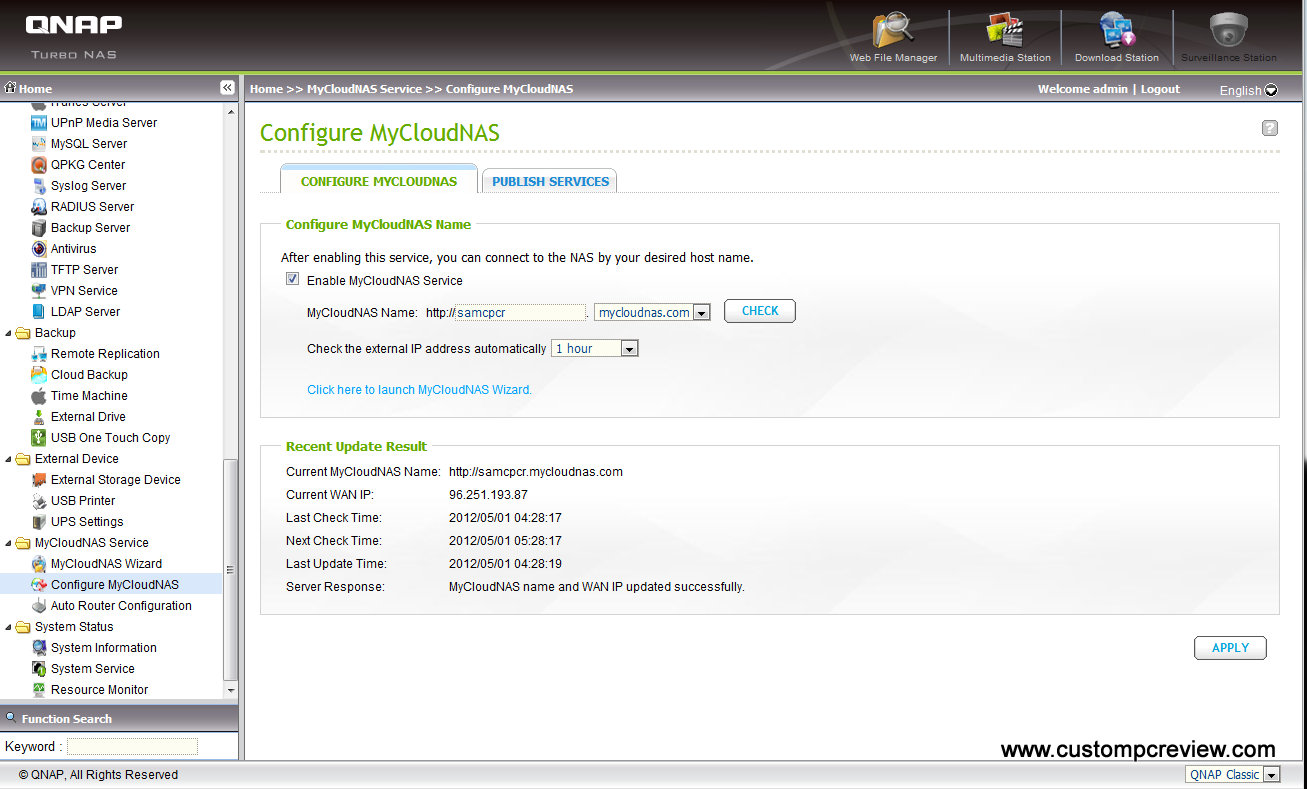Click the Cloud Backup icon

tap(39, 375)
